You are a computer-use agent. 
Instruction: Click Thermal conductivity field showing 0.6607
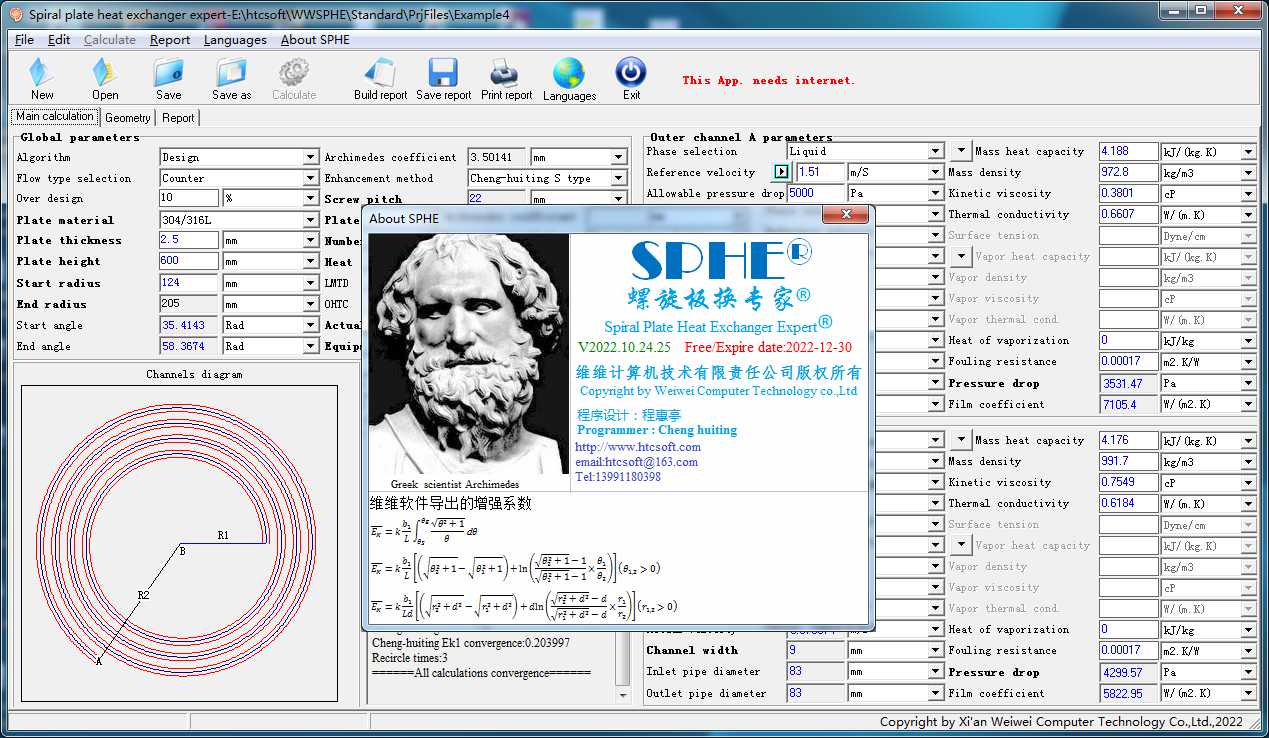[1128, 214]
